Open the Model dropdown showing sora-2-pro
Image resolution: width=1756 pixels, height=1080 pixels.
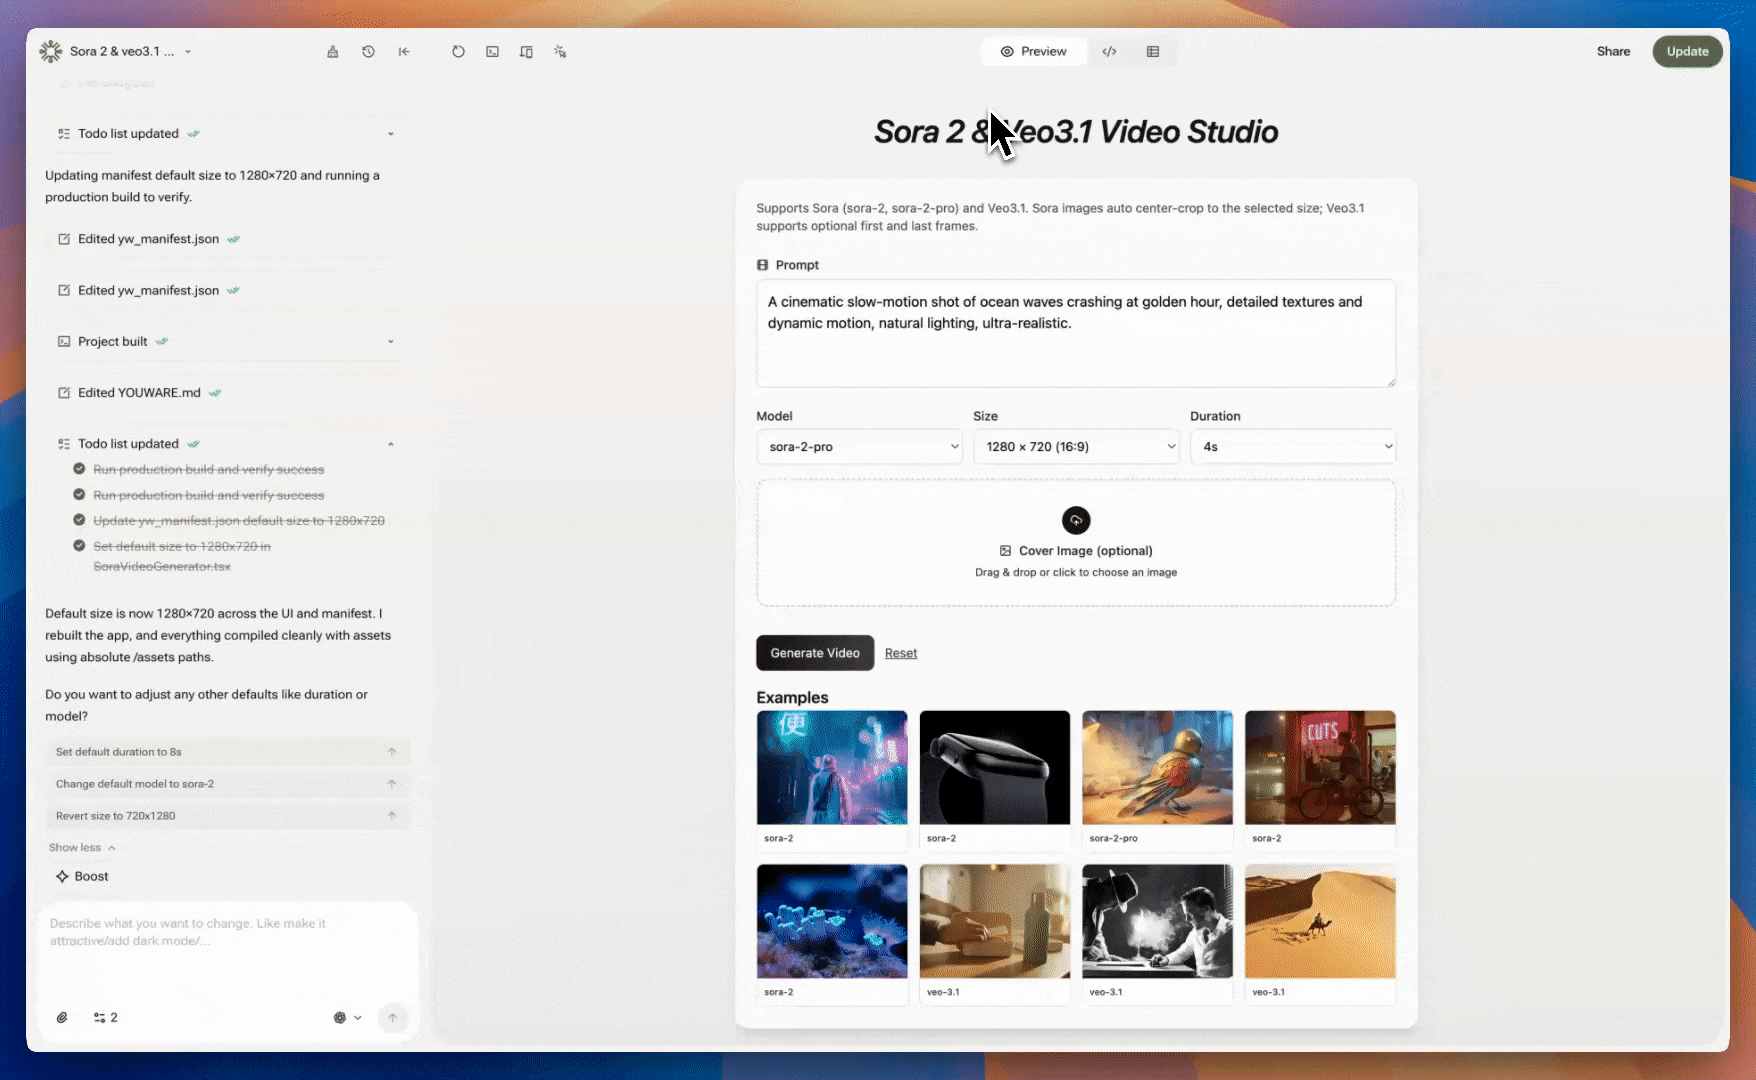[859, 447]
